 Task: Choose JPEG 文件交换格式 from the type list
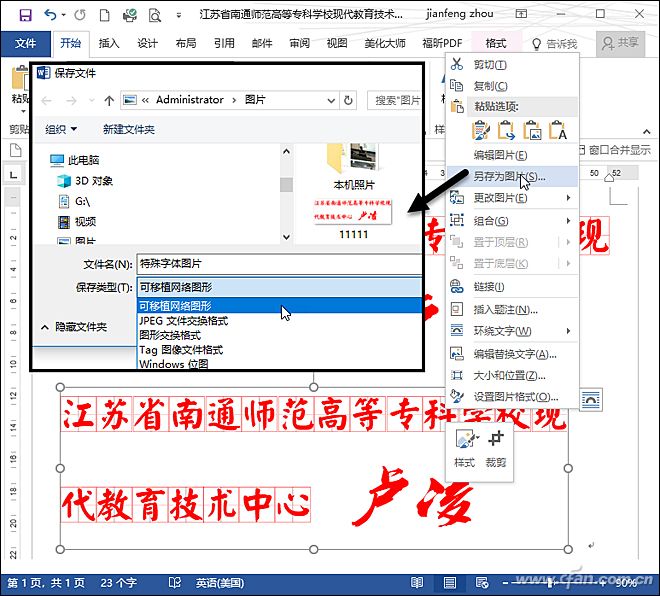pyautogui.click(x=279, y=321)
